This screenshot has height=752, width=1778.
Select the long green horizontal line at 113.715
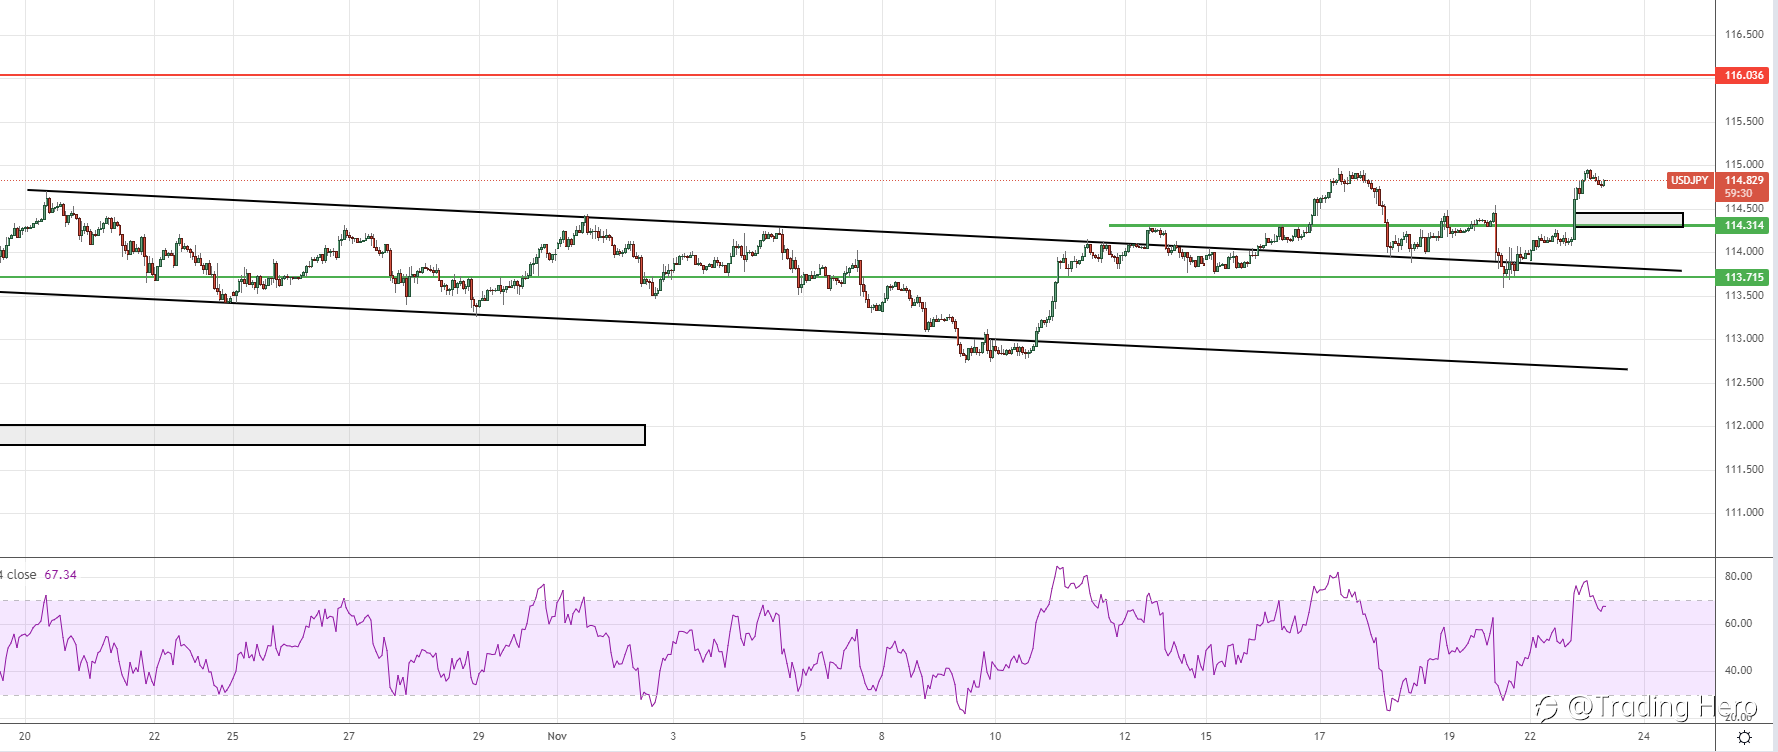click(x=857, y=277)
